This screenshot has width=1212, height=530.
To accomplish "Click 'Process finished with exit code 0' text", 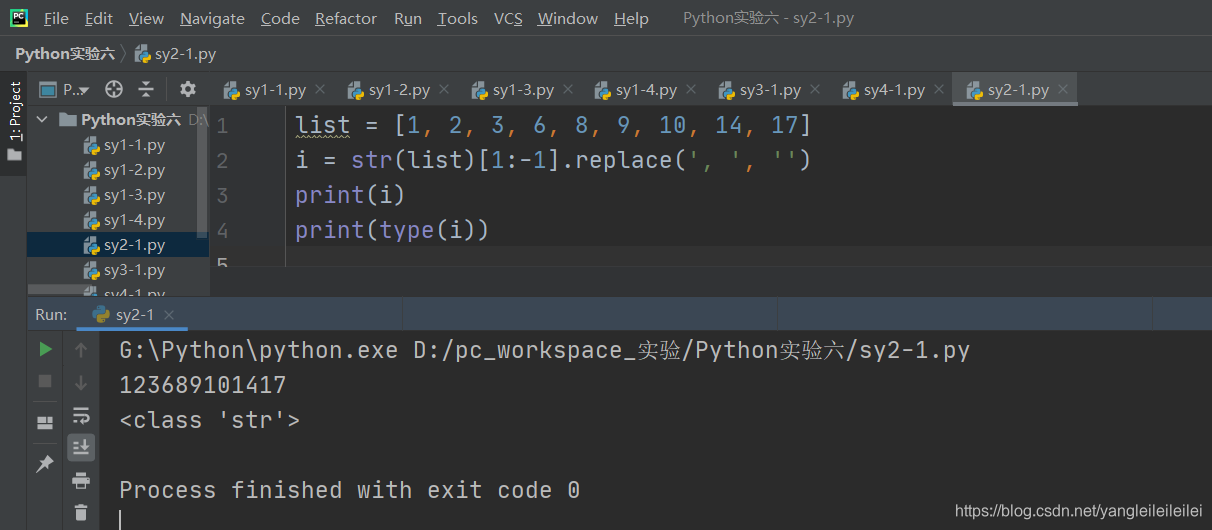I will (350, 490).
